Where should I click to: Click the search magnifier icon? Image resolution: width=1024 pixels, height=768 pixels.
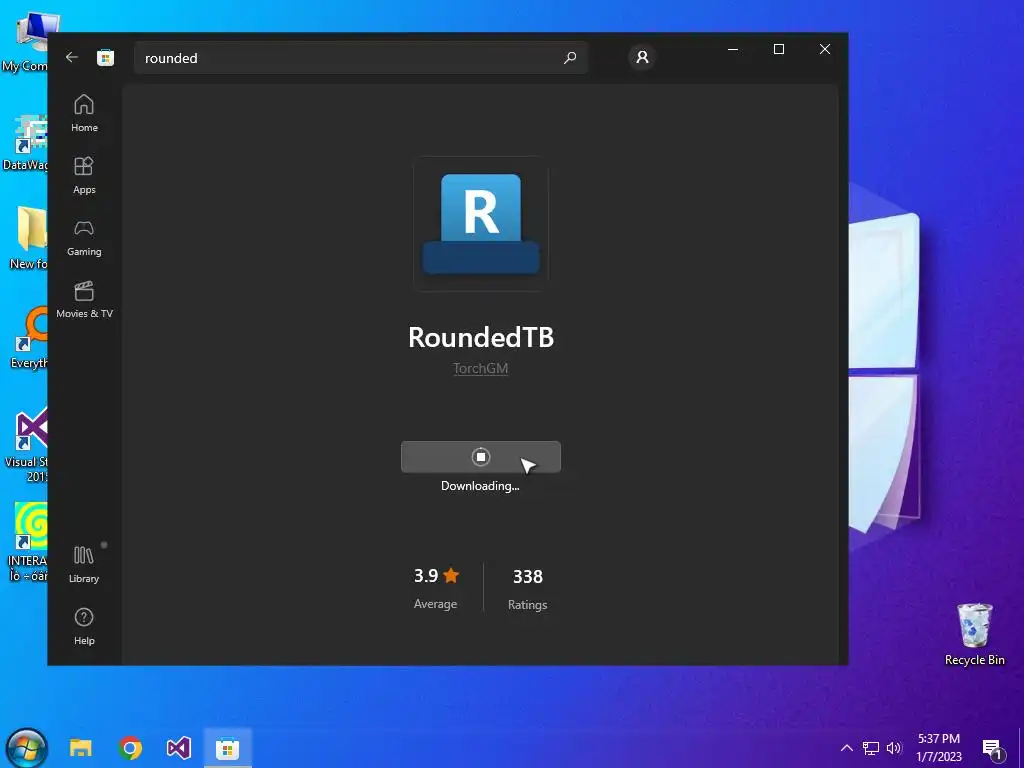(570, 57)
